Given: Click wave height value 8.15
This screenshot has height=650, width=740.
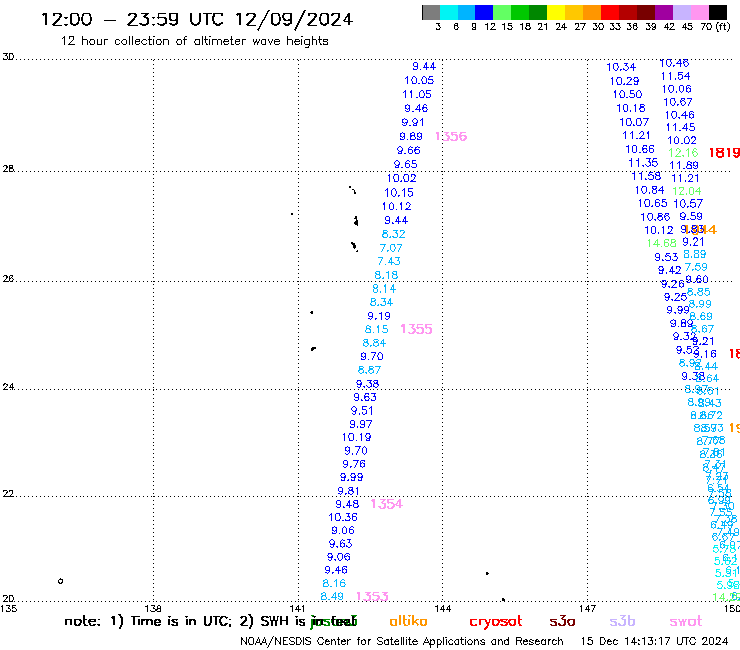Looking at the screenshot, I should [377, 329].
